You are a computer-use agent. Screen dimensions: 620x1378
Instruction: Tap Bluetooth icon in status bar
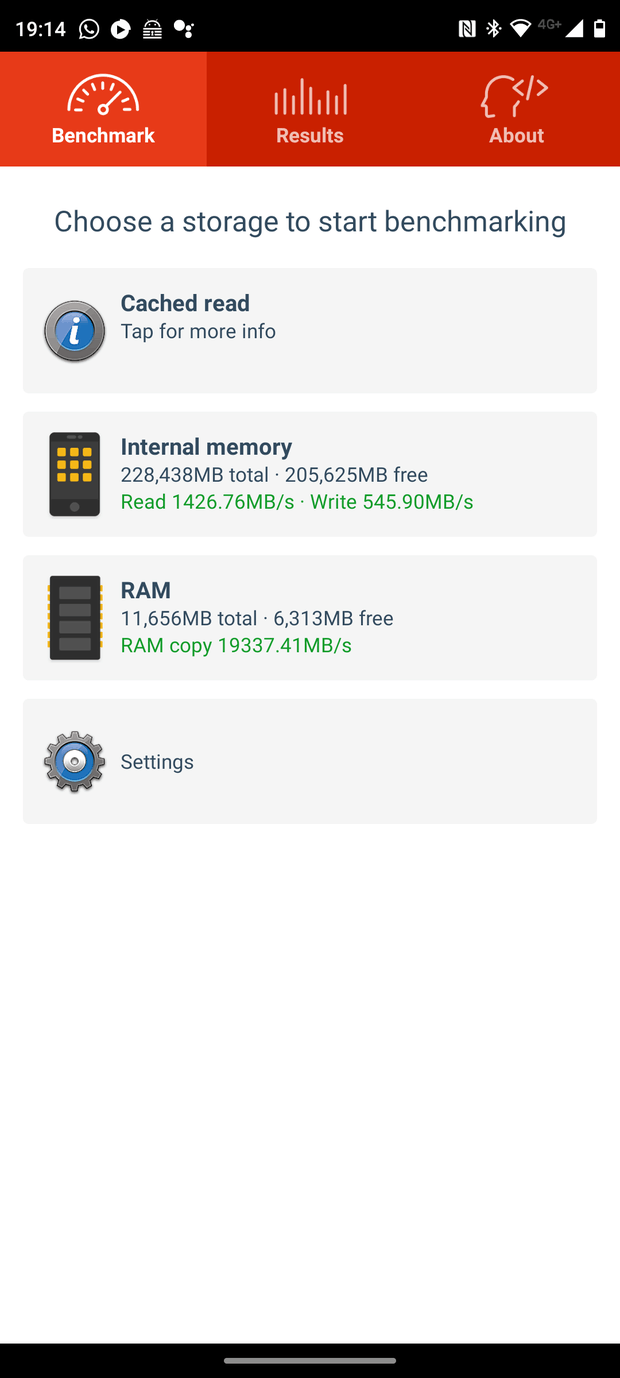click(x=493, y=29)
